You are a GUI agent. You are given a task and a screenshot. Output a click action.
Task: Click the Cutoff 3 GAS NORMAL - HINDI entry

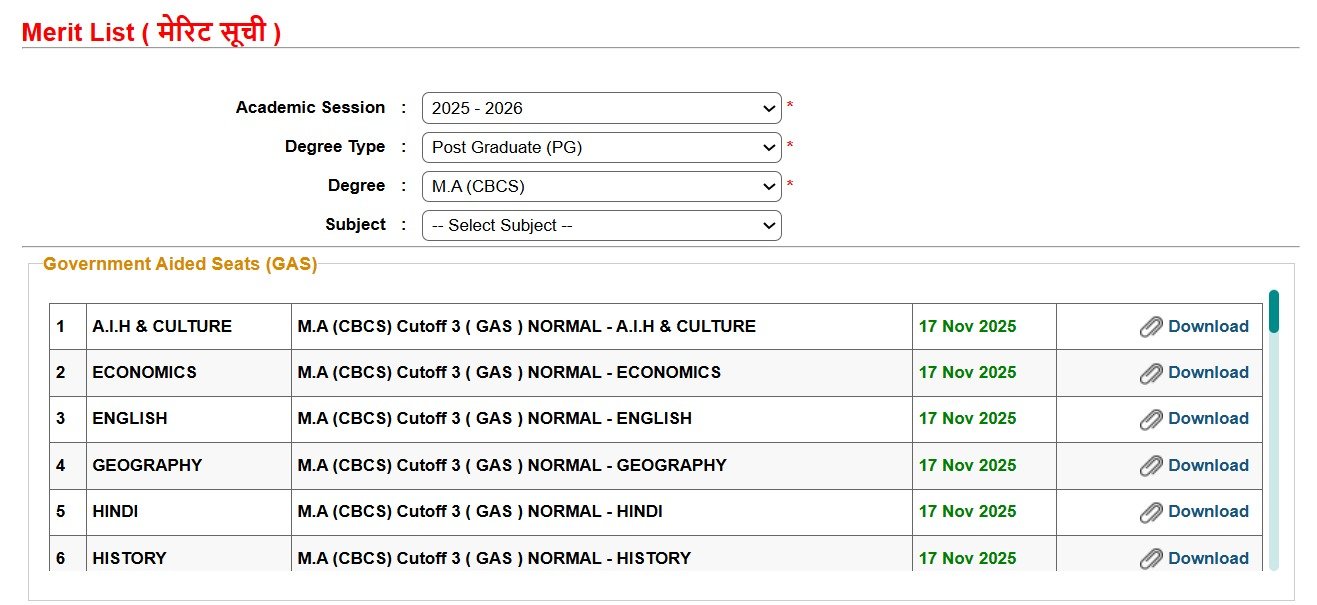(480, 511)
